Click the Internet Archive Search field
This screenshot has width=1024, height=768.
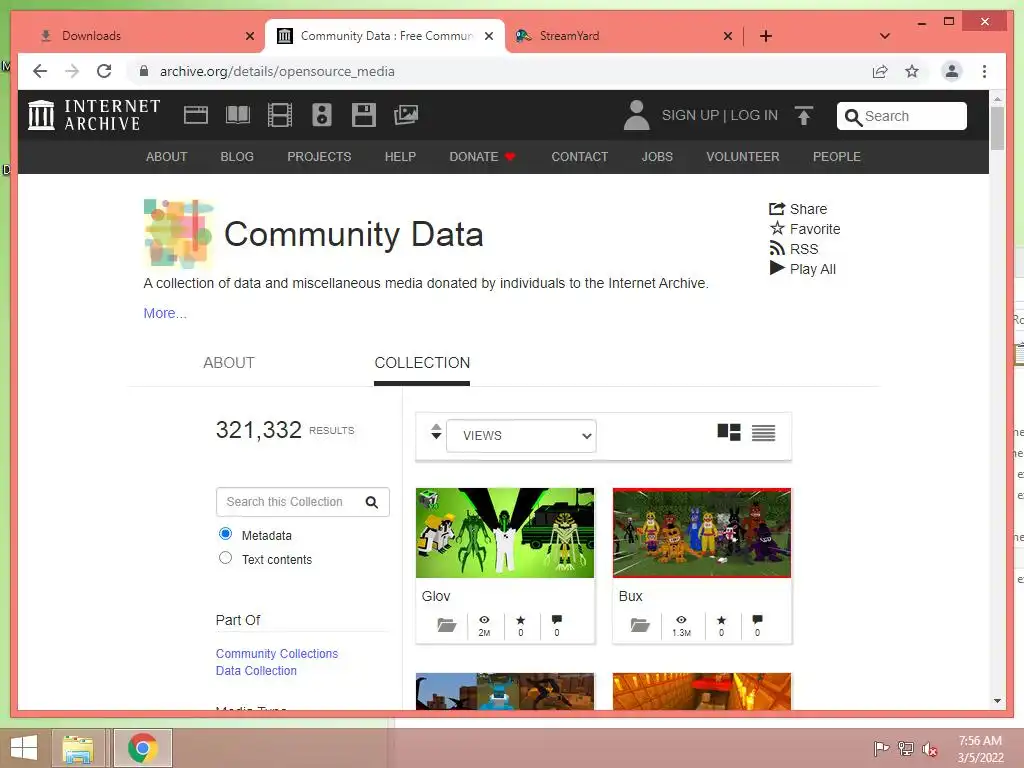coord(901,116)
